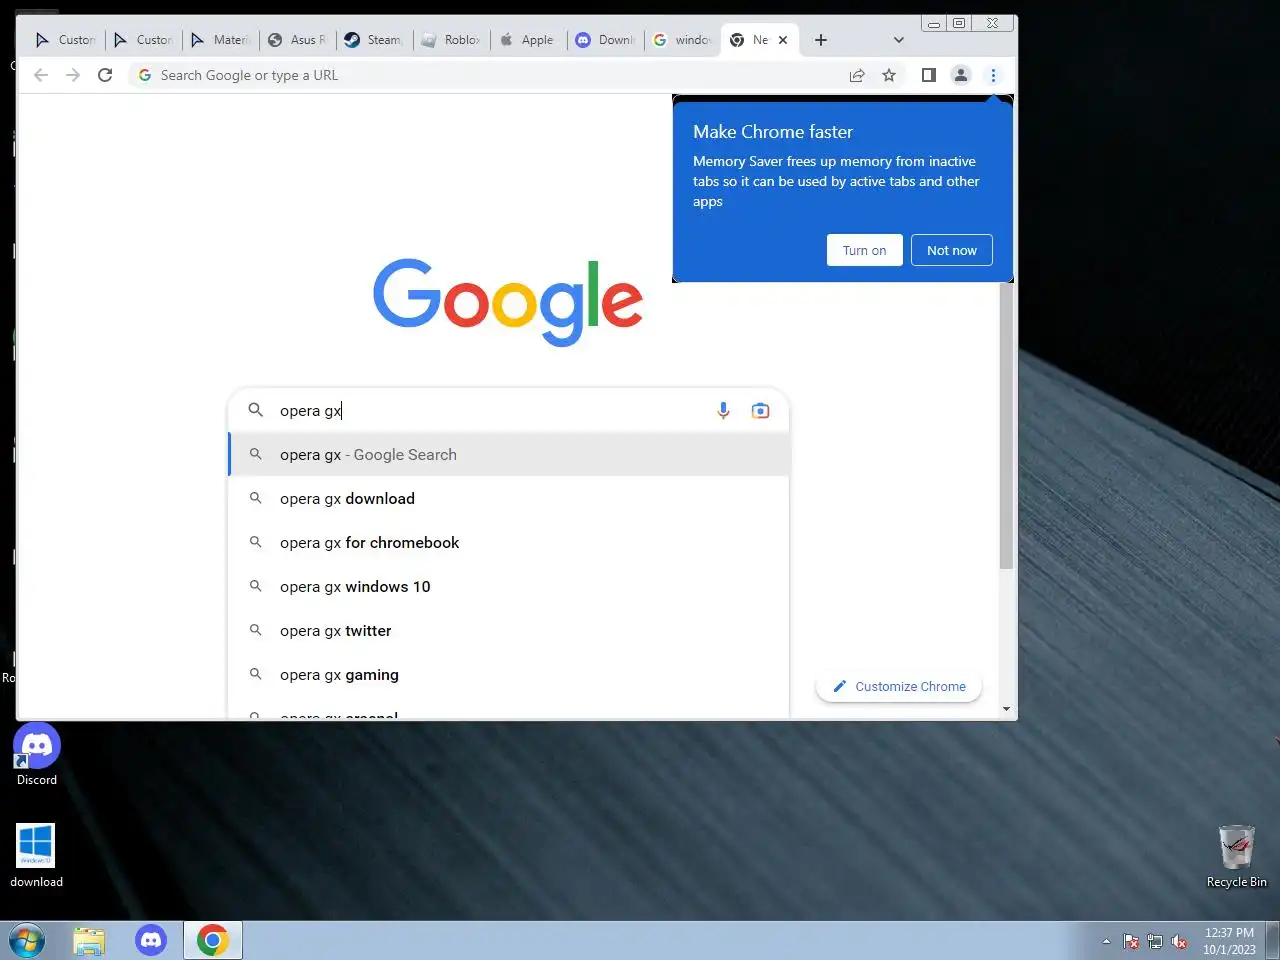Screen dimensions: 1280x960
Task: Select the download desktop icon
Action: [x=37, y=856]
